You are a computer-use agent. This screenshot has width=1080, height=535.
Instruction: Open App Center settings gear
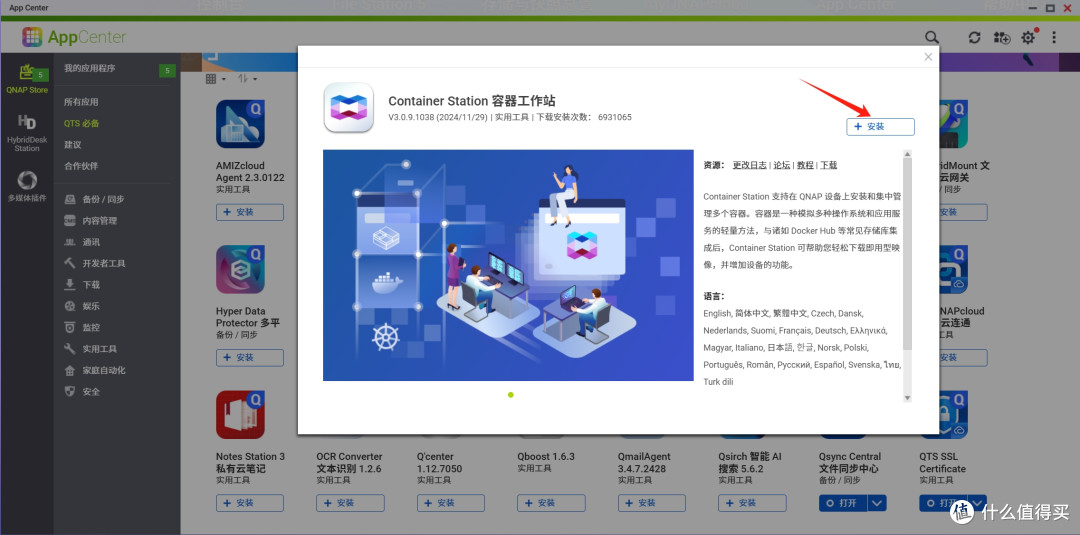tap(1028, 37)
